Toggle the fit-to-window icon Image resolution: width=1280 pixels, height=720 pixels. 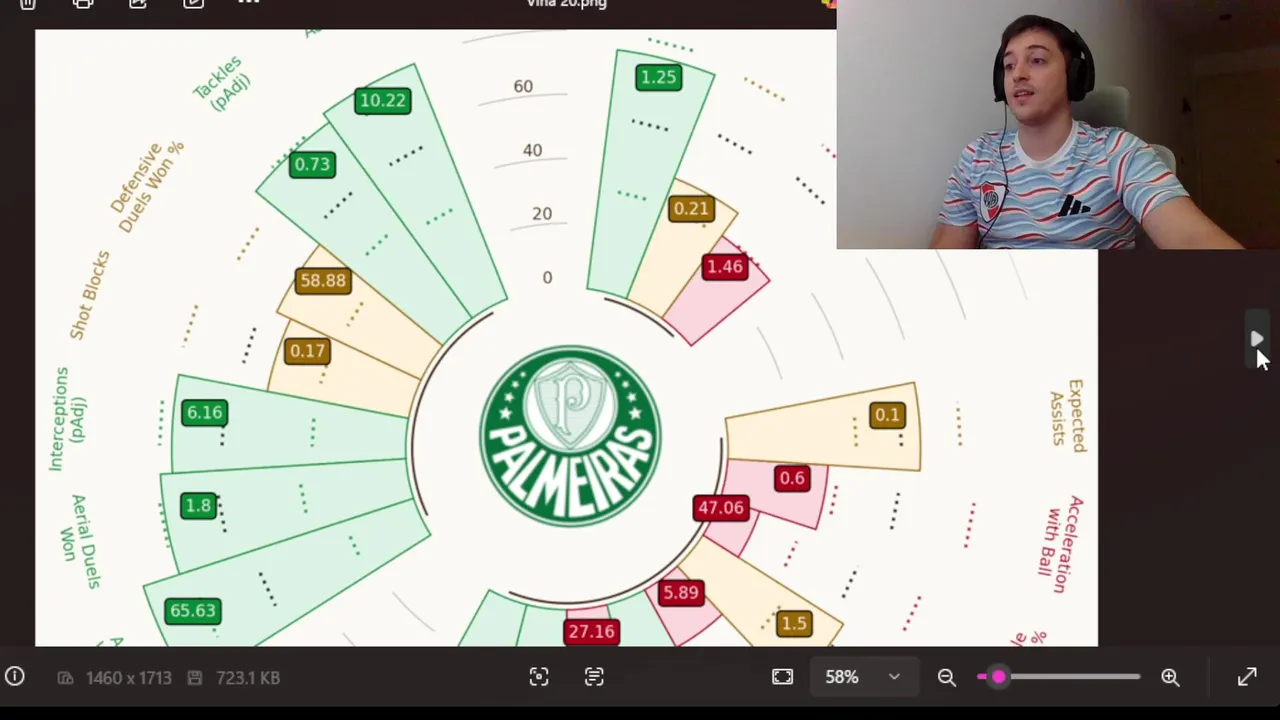(x=782, y=677)
